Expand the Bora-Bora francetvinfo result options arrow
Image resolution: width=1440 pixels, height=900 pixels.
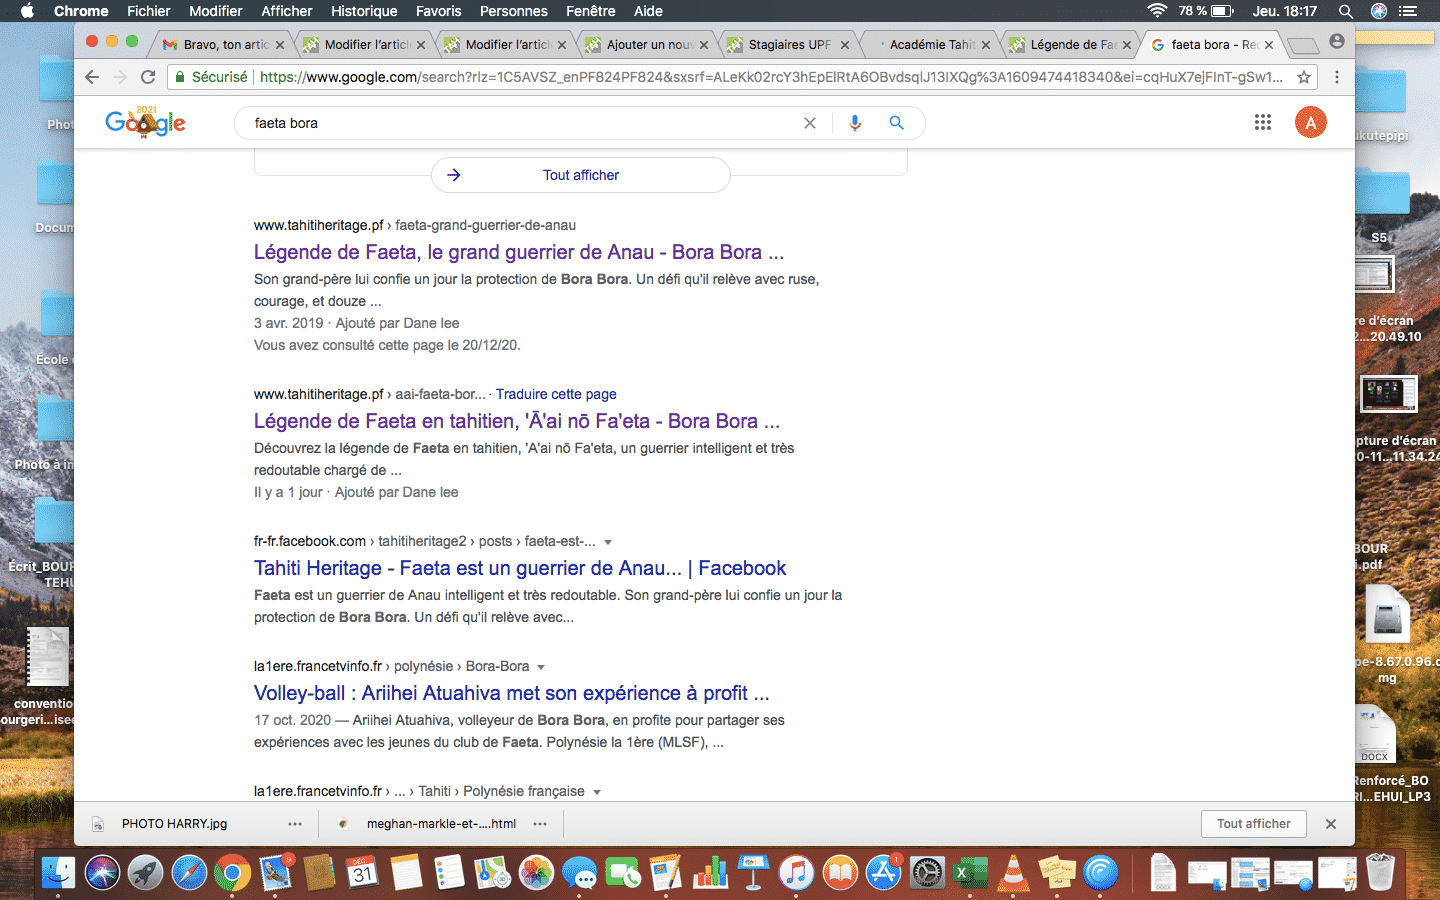pyautogui.click(x=541, y=667)
